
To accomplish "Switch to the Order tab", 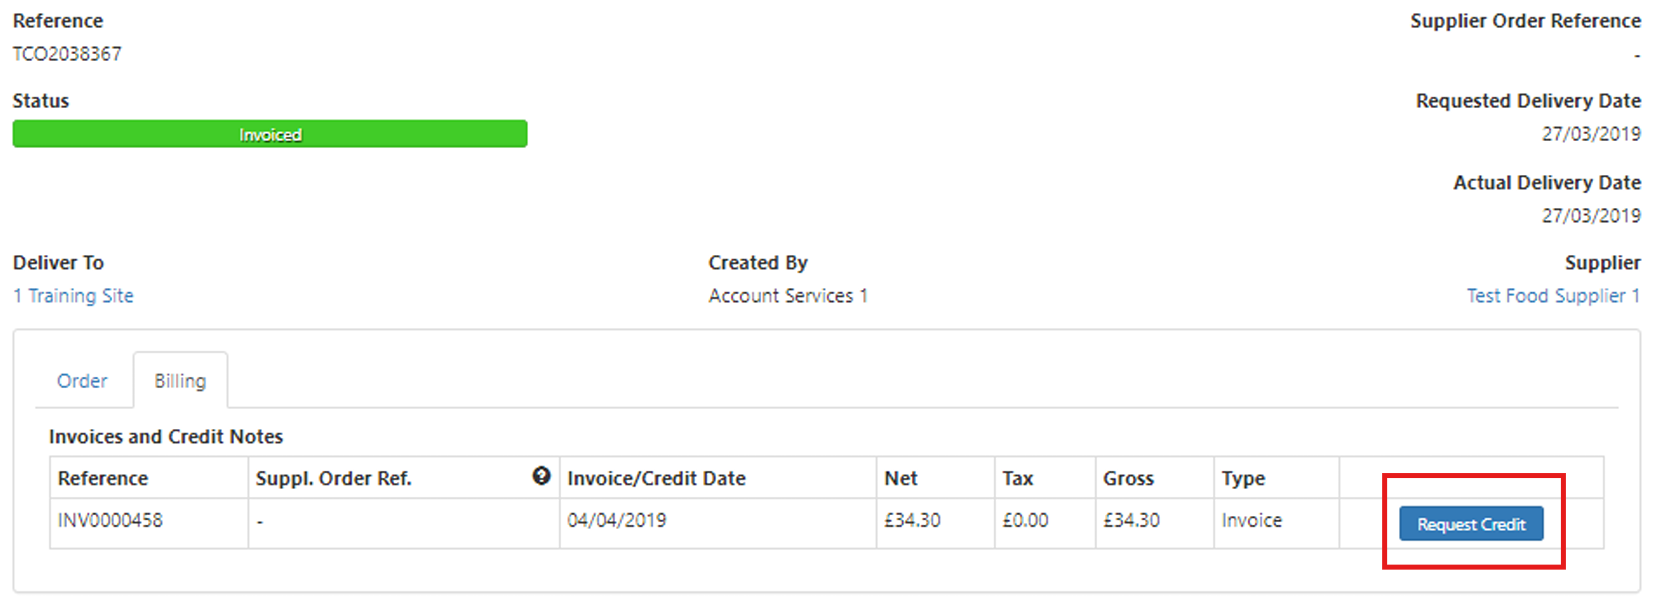I will click(x=82, y=381).
